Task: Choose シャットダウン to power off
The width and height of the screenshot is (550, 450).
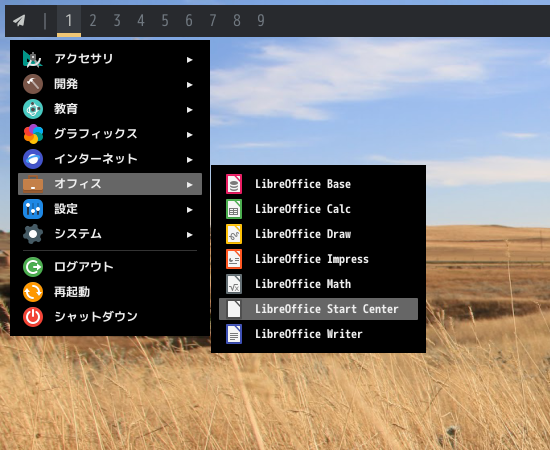Action: [x=110, y=317]
